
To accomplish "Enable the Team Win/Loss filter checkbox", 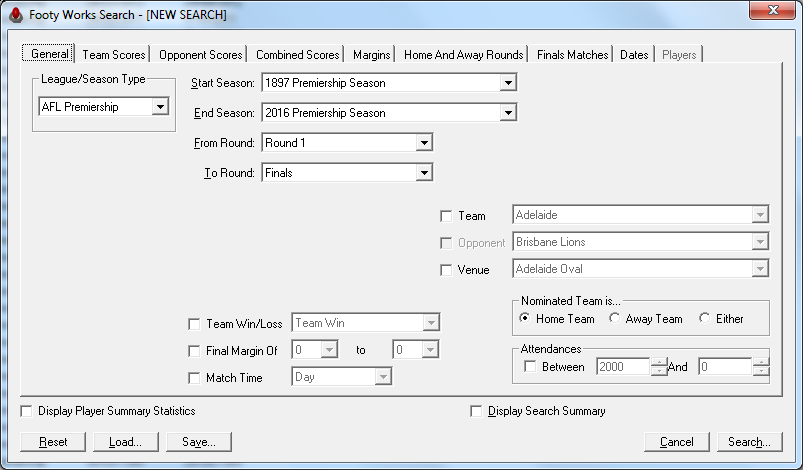I will 194,324.
